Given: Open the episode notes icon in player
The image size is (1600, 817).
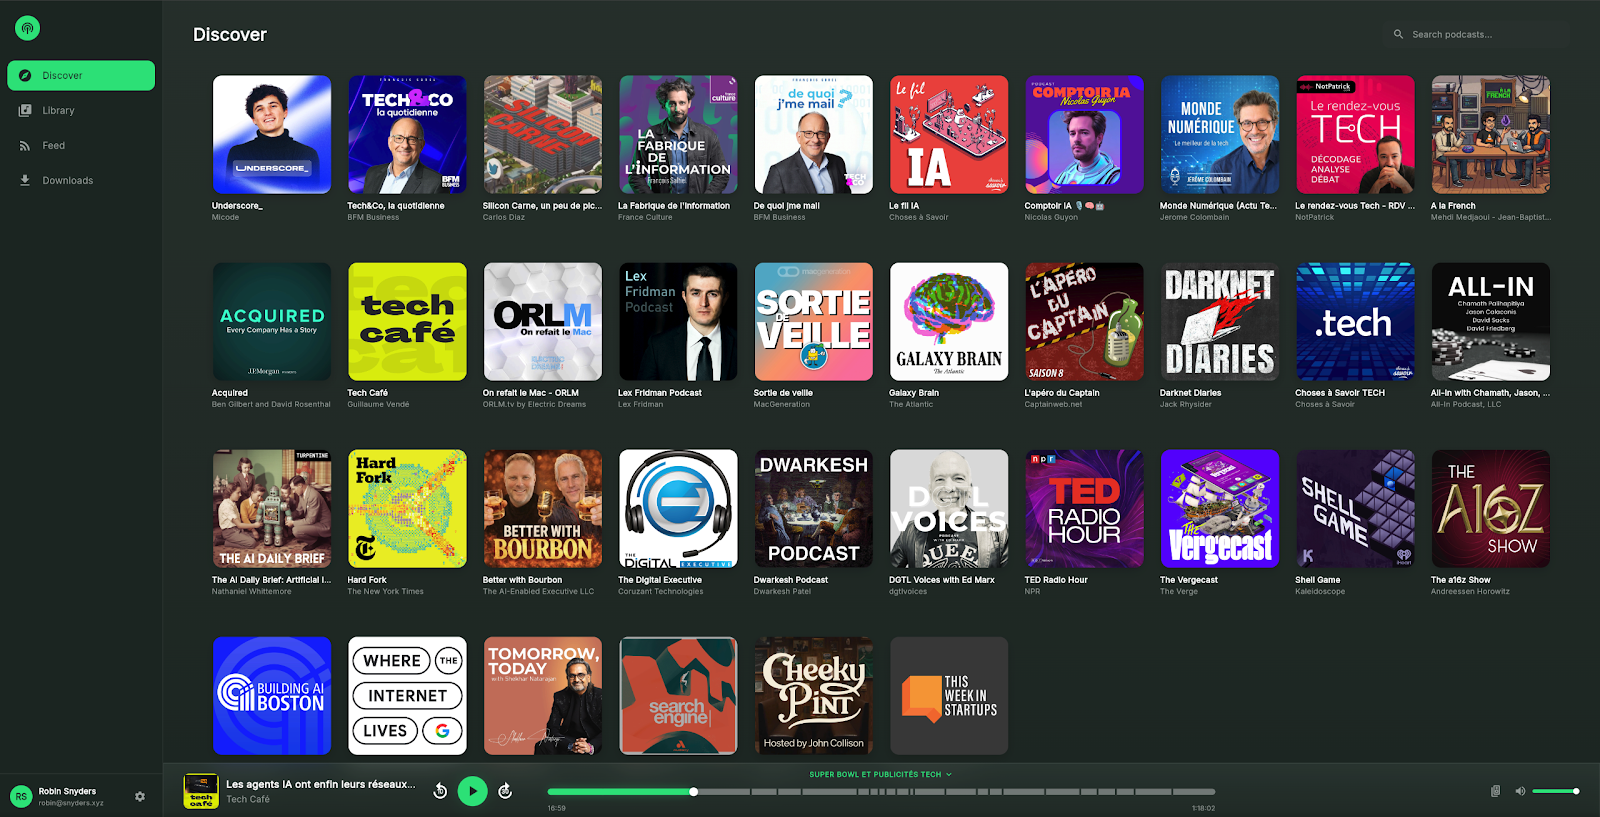Looking at the screenshot, I should point(1495,791).
